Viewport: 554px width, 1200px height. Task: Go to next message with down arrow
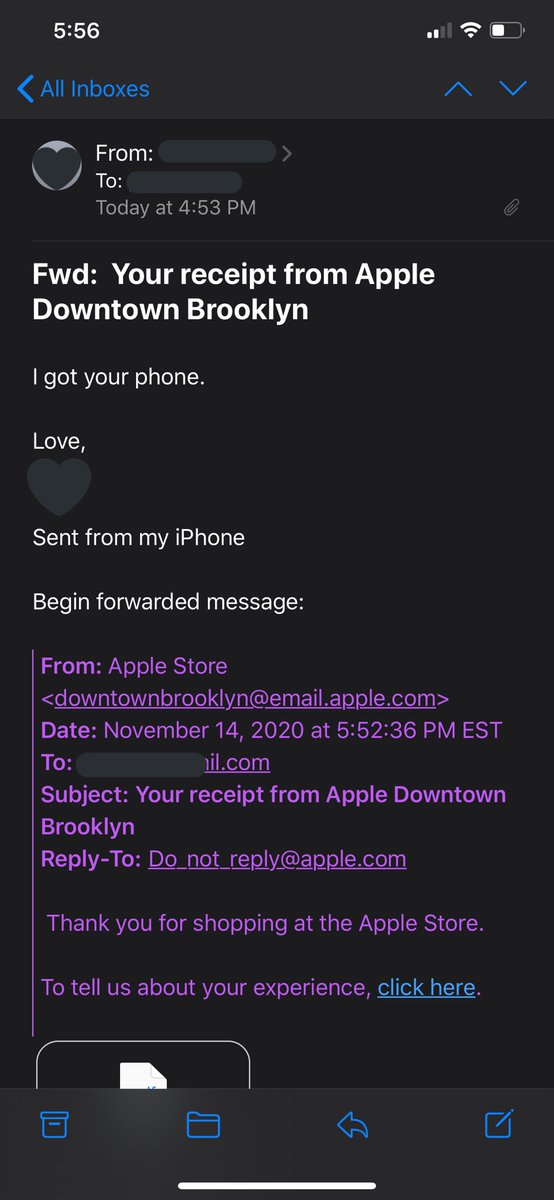513,89
